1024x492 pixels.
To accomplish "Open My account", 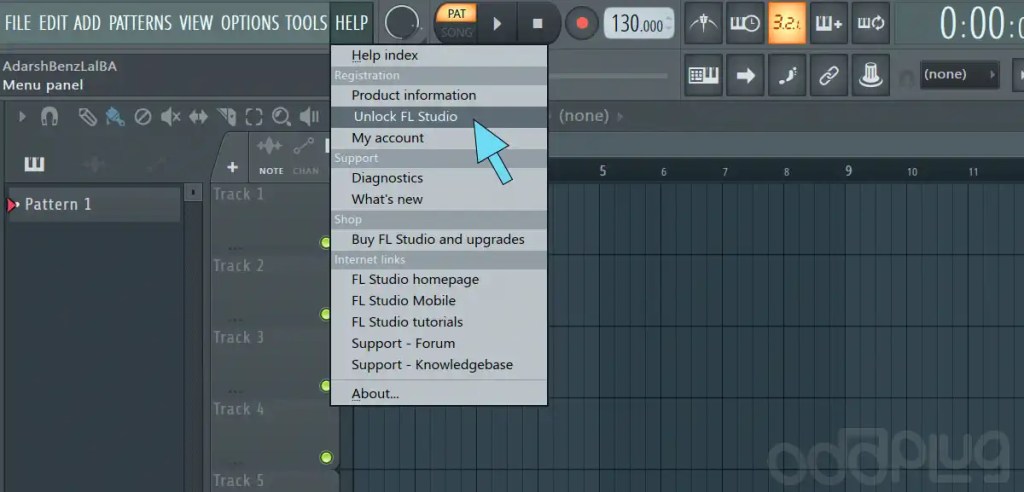I will coord(439,138).
